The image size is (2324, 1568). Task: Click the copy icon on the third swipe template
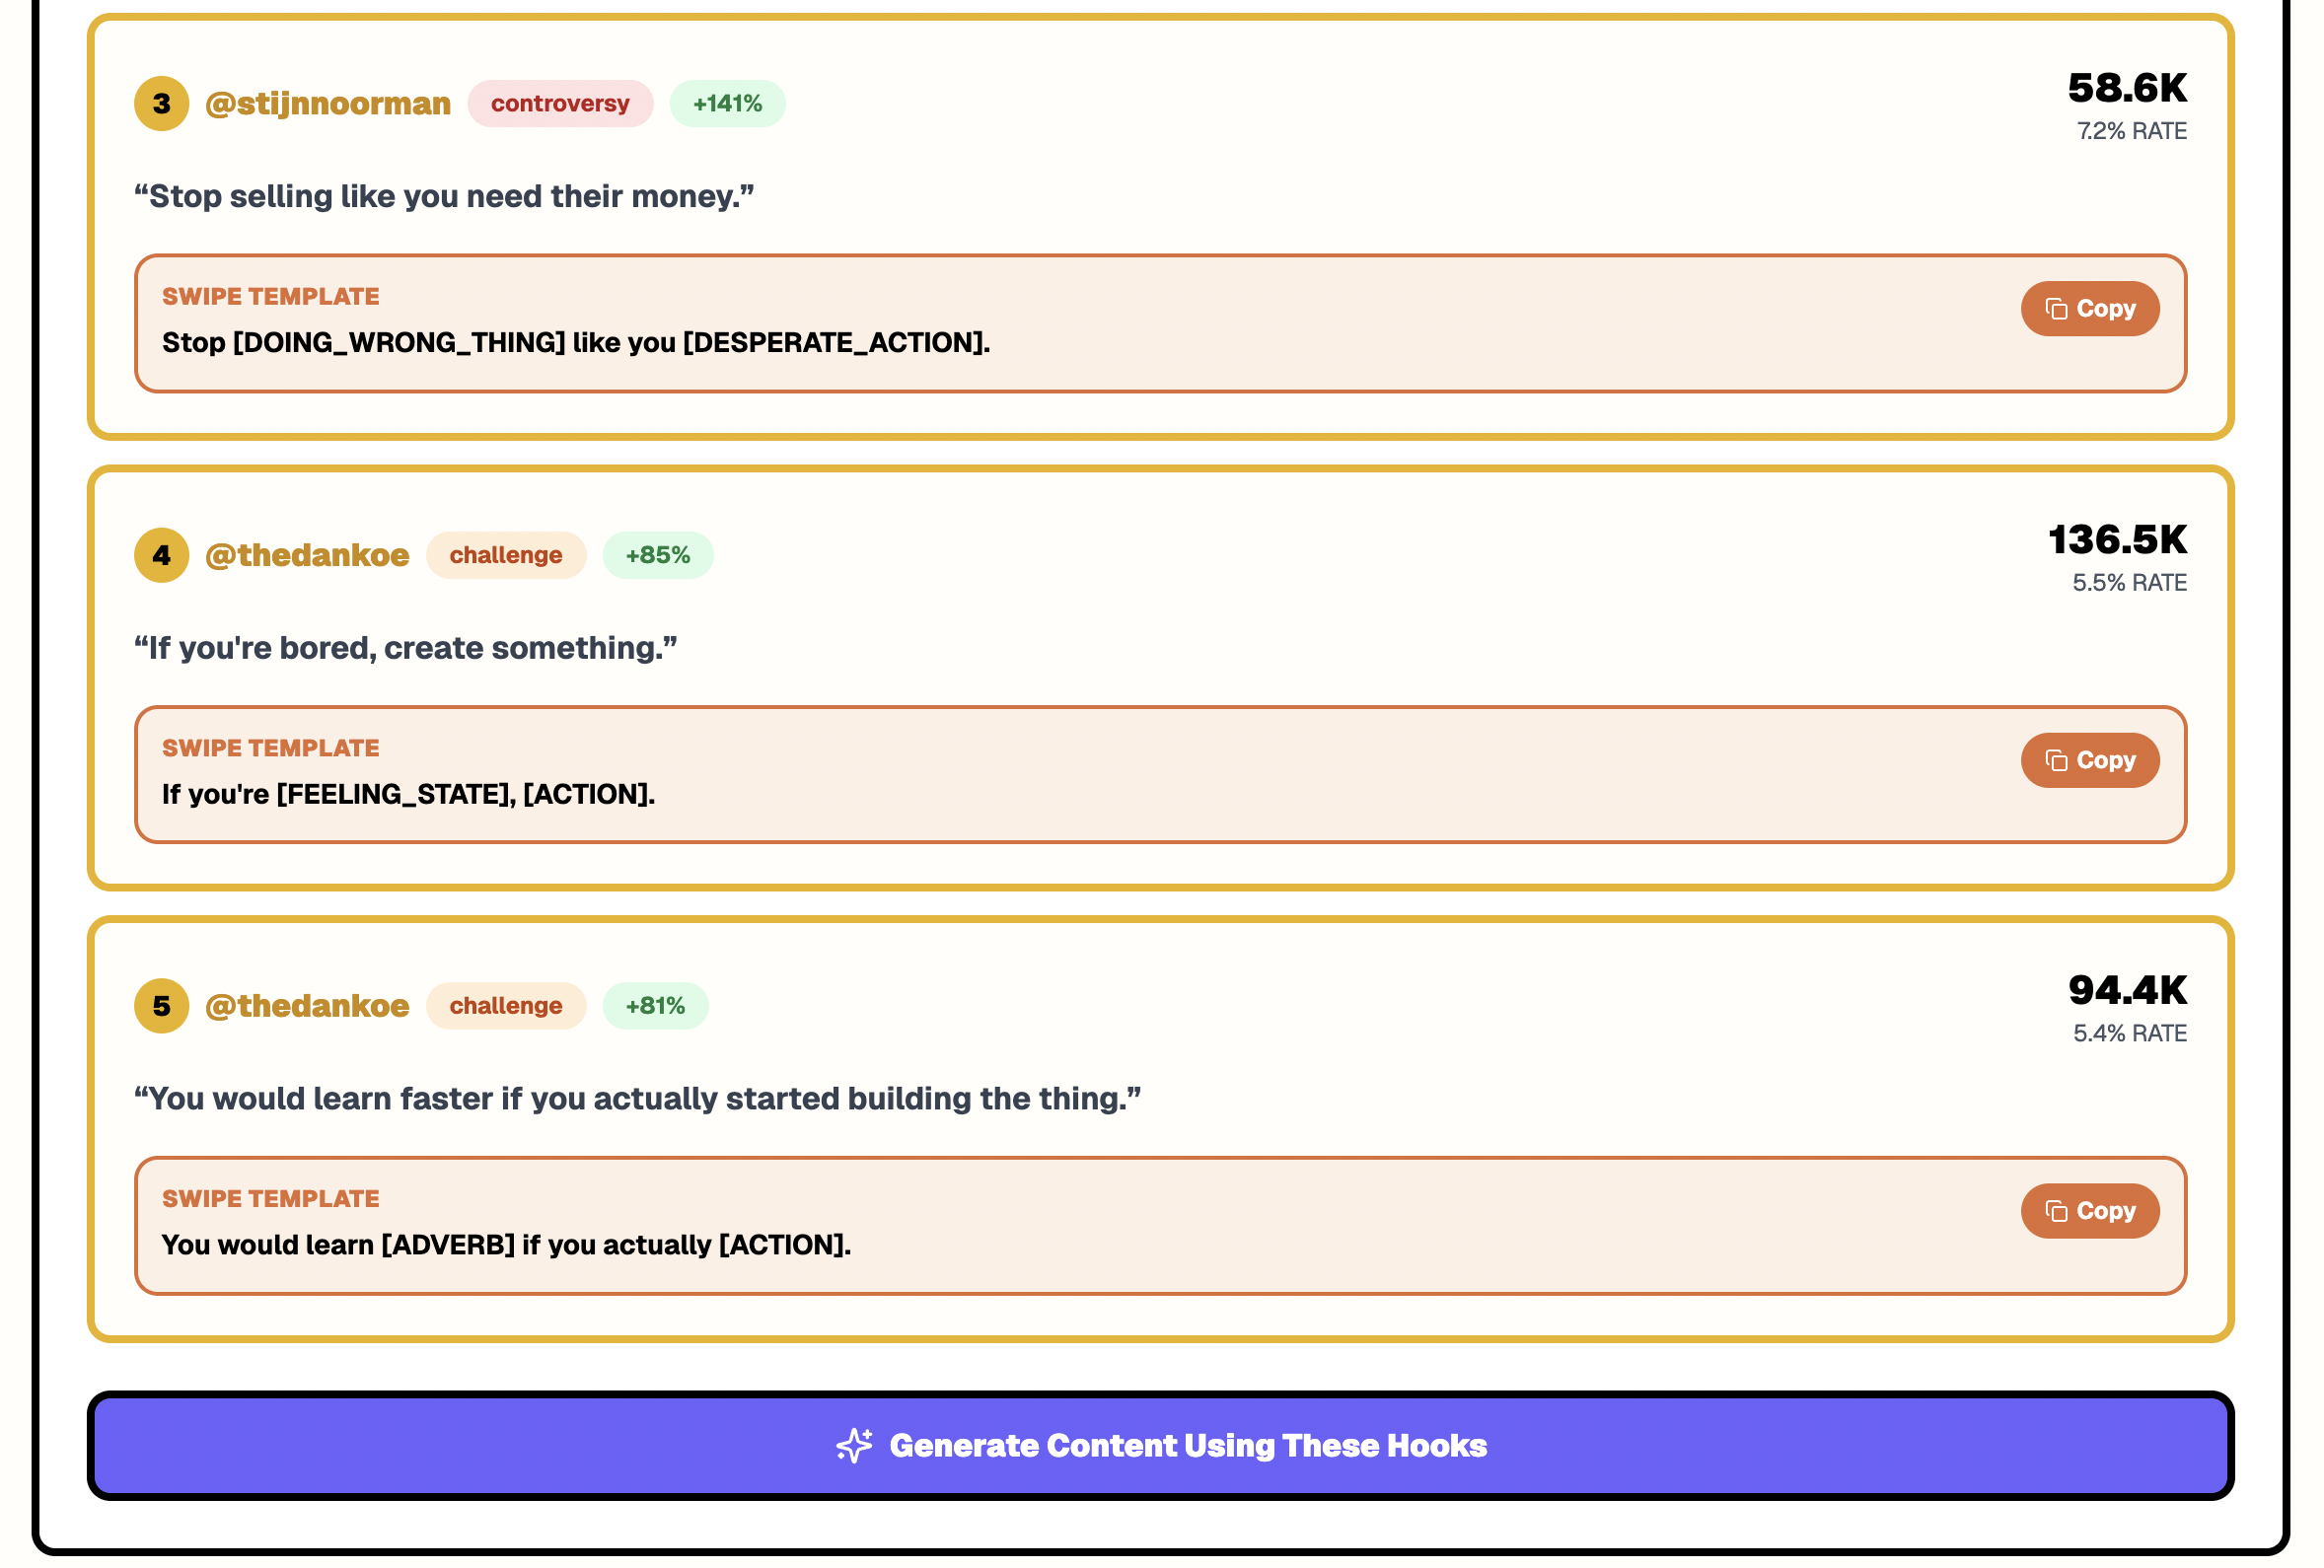coord(2059,1211)
